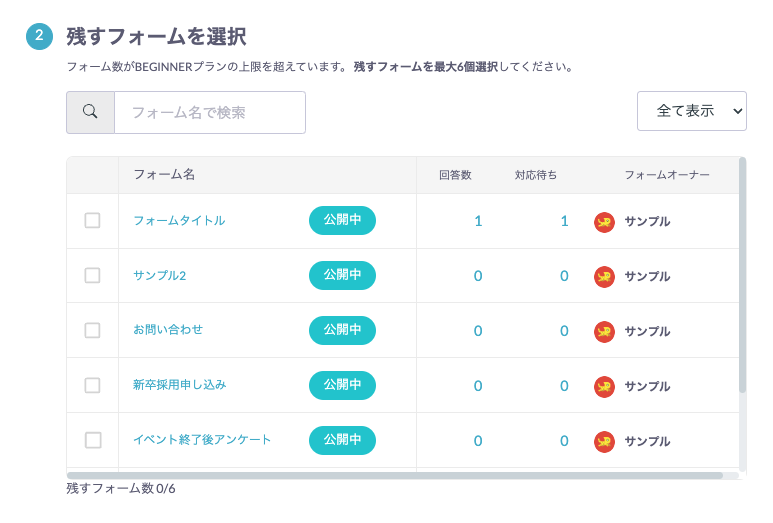Open the フォームタイトル form link
773x523 pixels.
(x=179, y=220)
